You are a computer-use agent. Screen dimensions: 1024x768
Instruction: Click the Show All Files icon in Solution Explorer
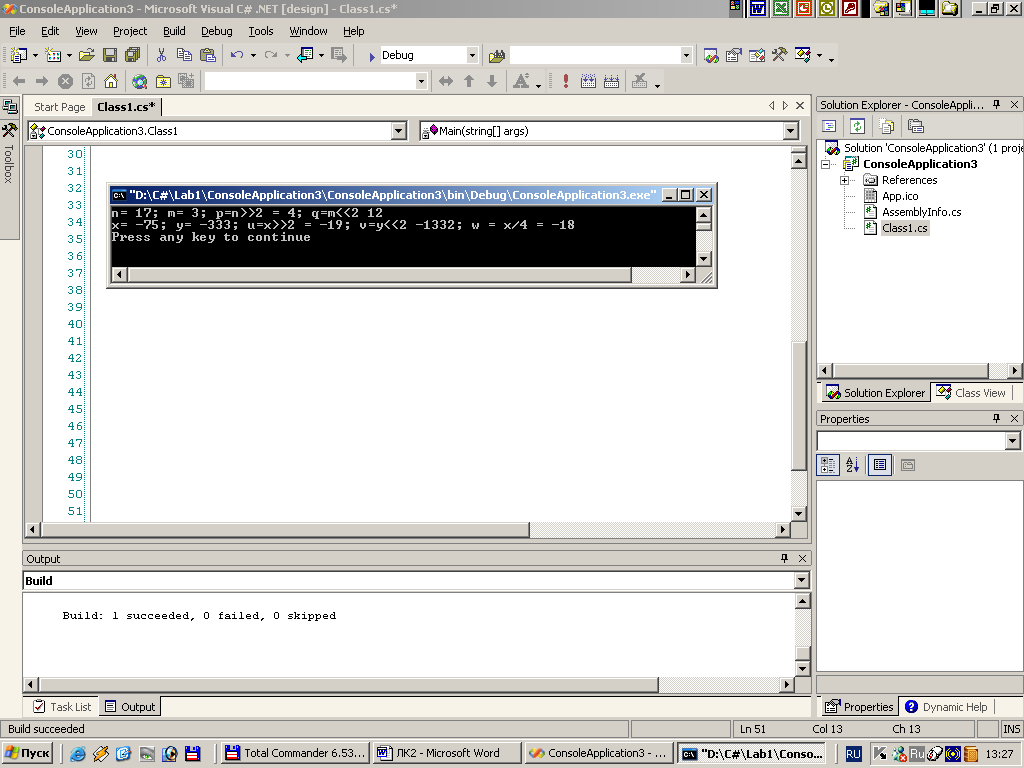pyautogui.click(x=887, y=126)
